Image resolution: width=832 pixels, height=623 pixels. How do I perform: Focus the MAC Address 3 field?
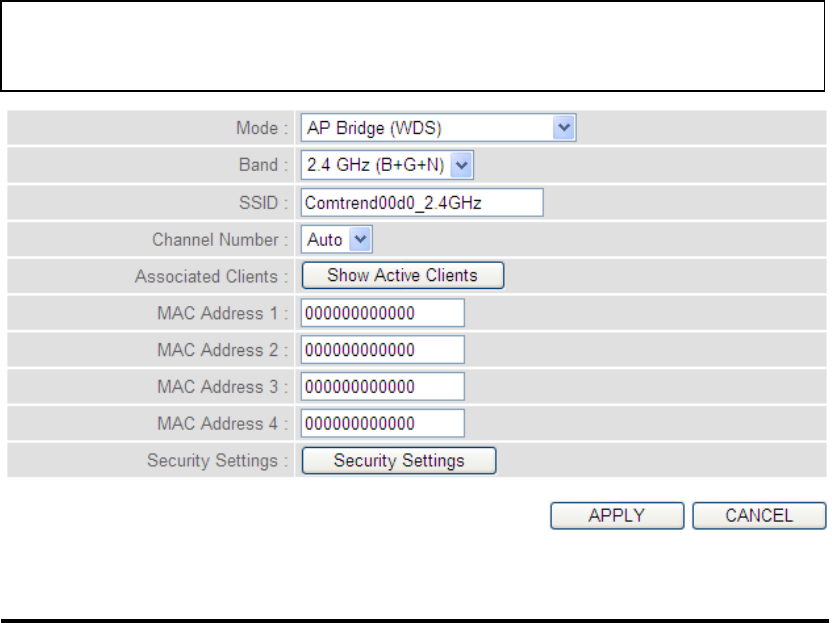tap(383, 386)
